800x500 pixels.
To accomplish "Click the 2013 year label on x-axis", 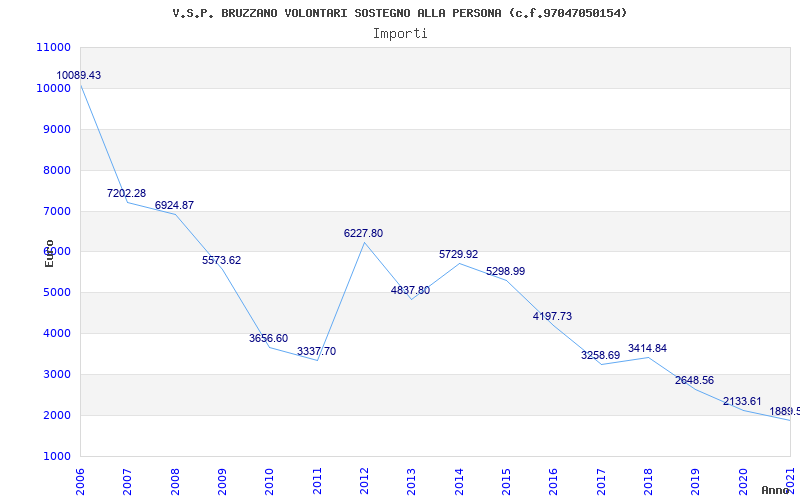I will pos(412,481).
